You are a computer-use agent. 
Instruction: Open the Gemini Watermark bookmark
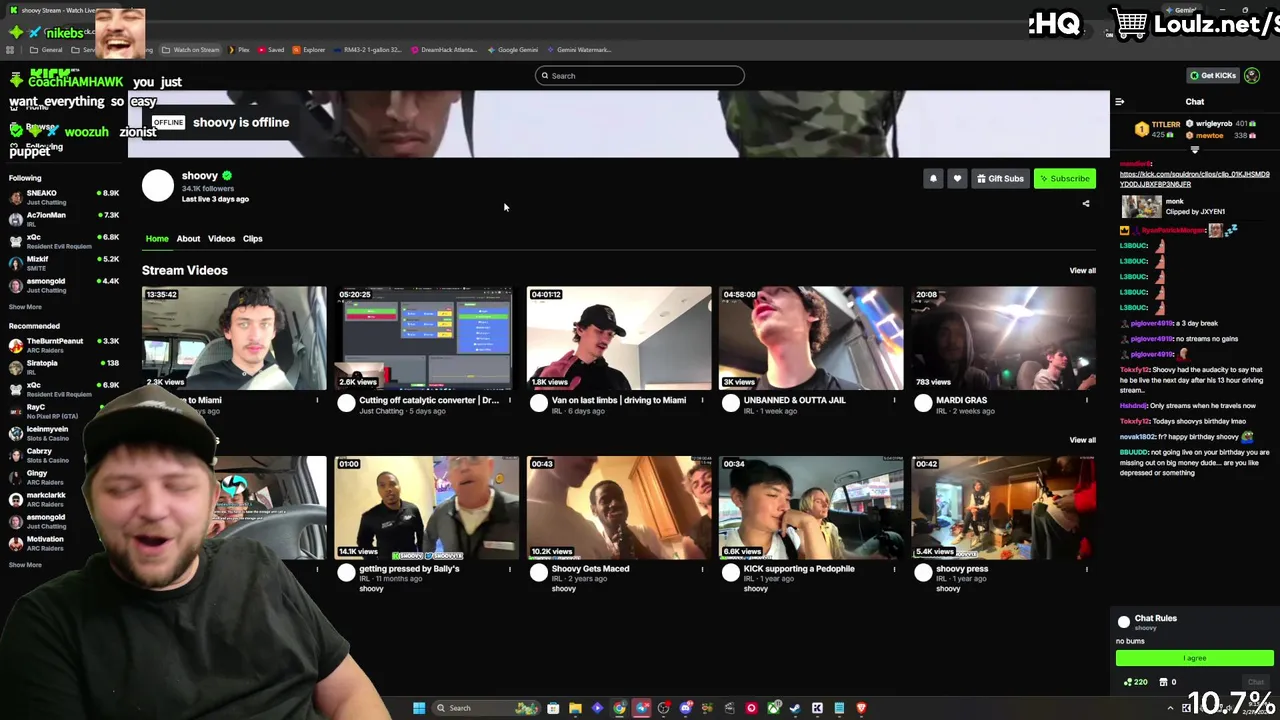pos(578,50)
